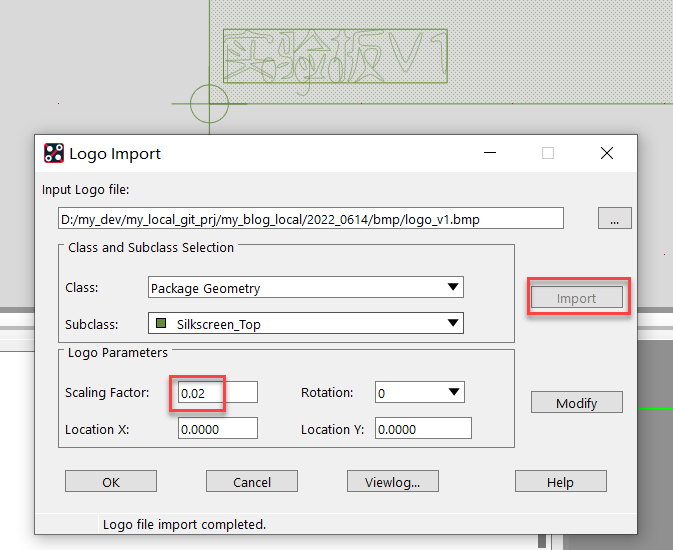Minimize the Logo Import dialog
The image size is (673, 550).
click(490, 154)
